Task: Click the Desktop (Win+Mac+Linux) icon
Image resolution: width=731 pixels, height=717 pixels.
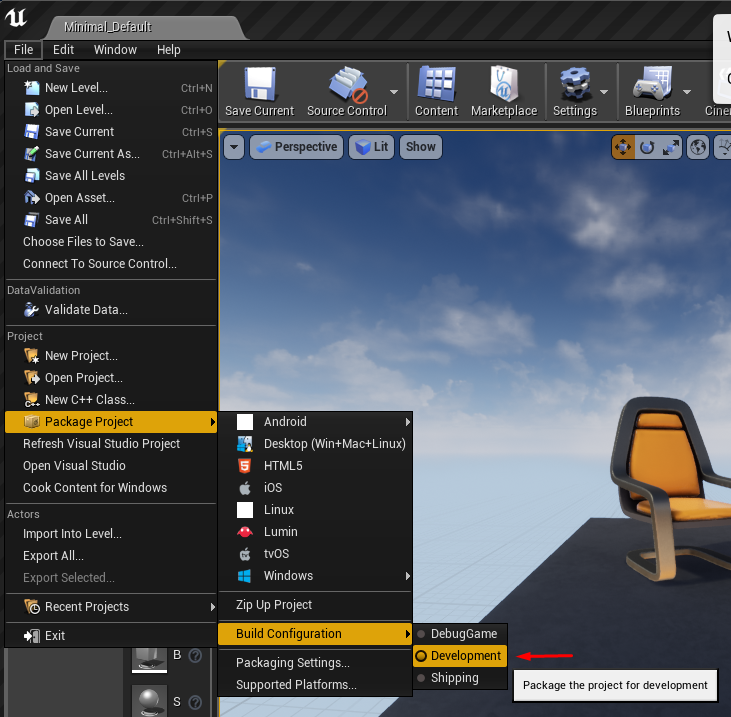Action: click(x=245, y=444)
